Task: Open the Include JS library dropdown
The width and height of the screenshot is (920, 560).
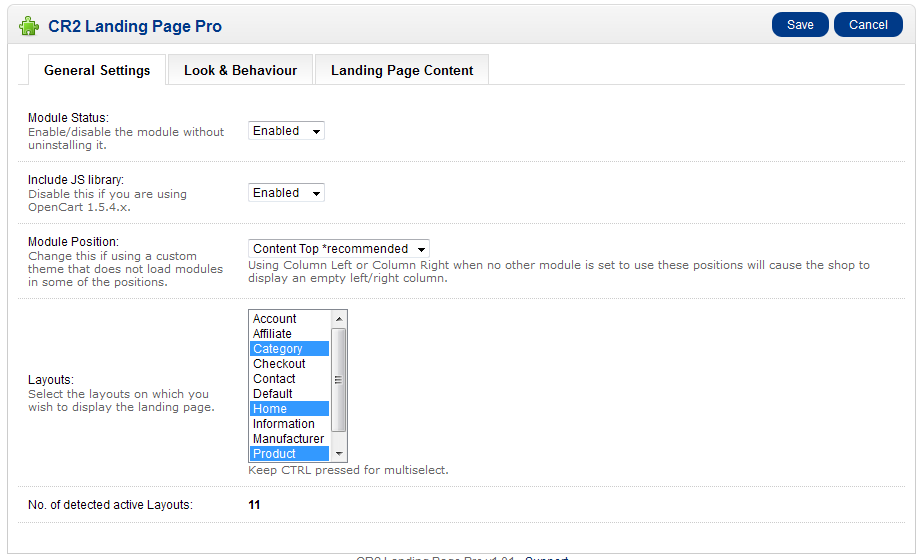Action: point(286,193)
